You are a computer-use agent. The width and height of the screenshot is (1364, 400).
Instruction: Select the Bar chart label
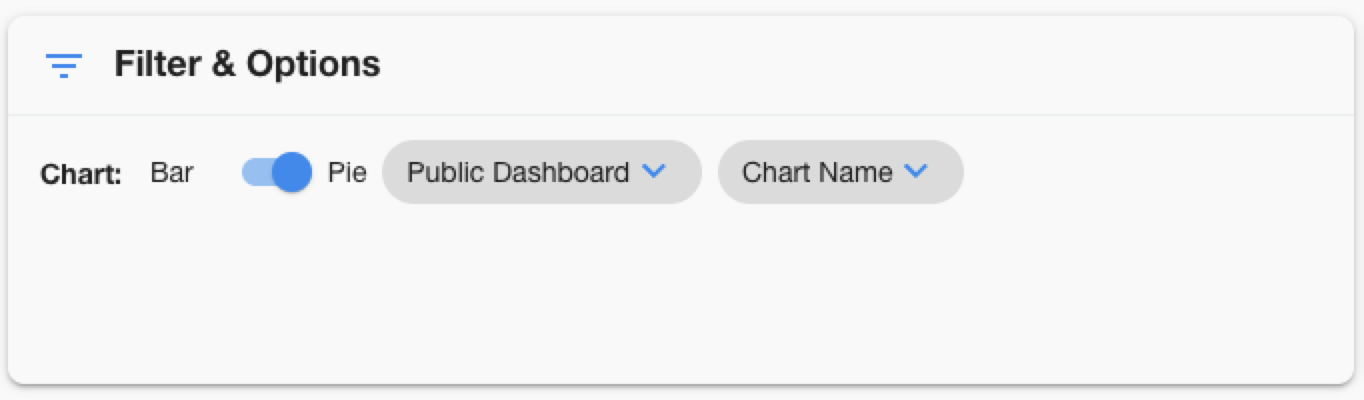click(x=172, y=172)
